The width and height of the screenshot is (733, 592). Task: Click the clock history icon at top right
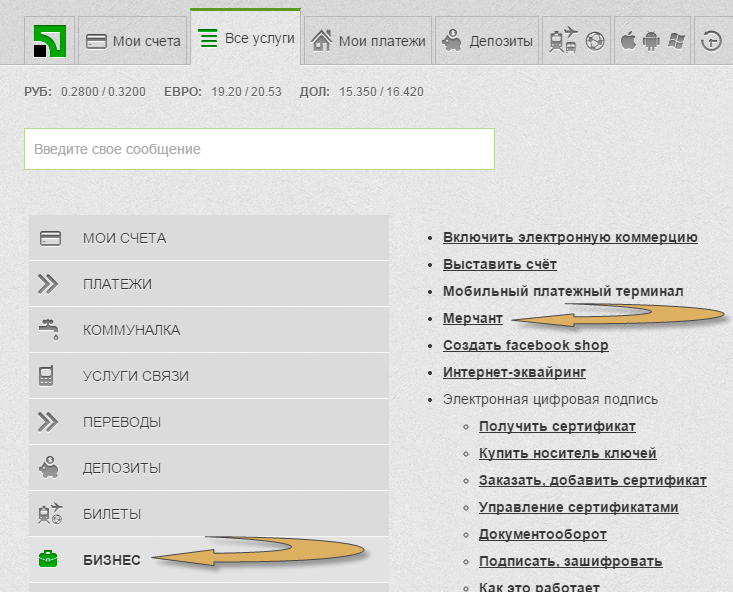click(x=712, y=41)
